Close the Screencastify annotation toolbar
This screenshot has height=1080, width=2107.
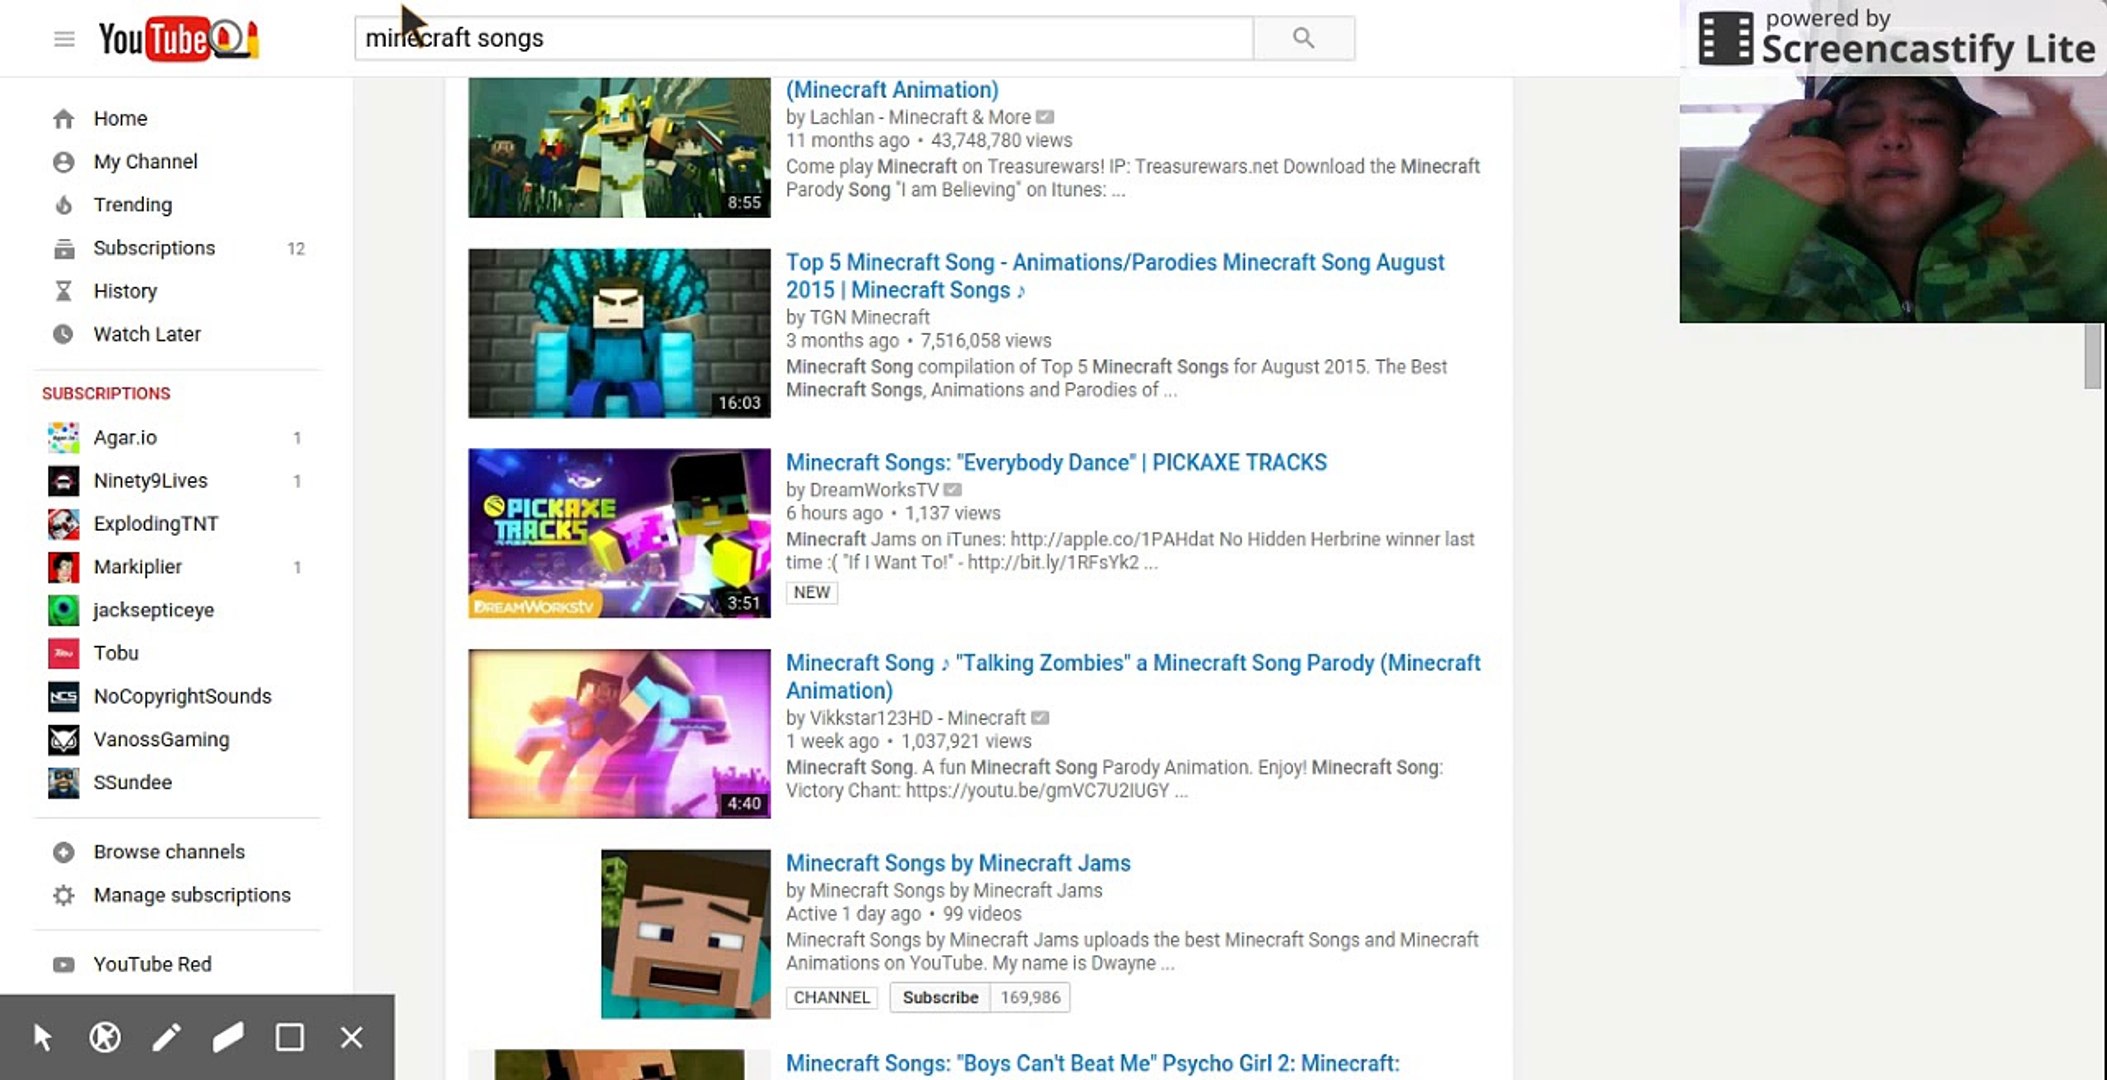(351, 1037)
